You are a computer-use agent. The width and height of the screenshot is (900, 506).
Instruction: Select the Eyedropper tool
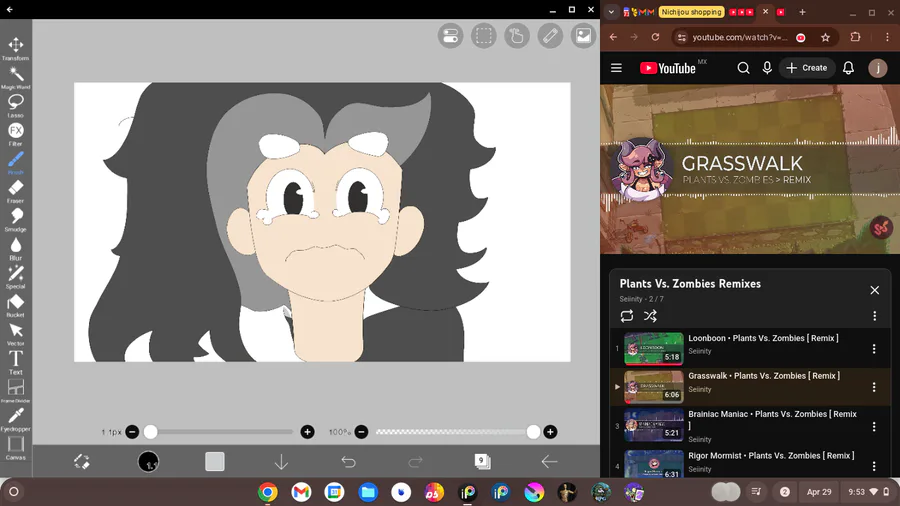point(15,419)
